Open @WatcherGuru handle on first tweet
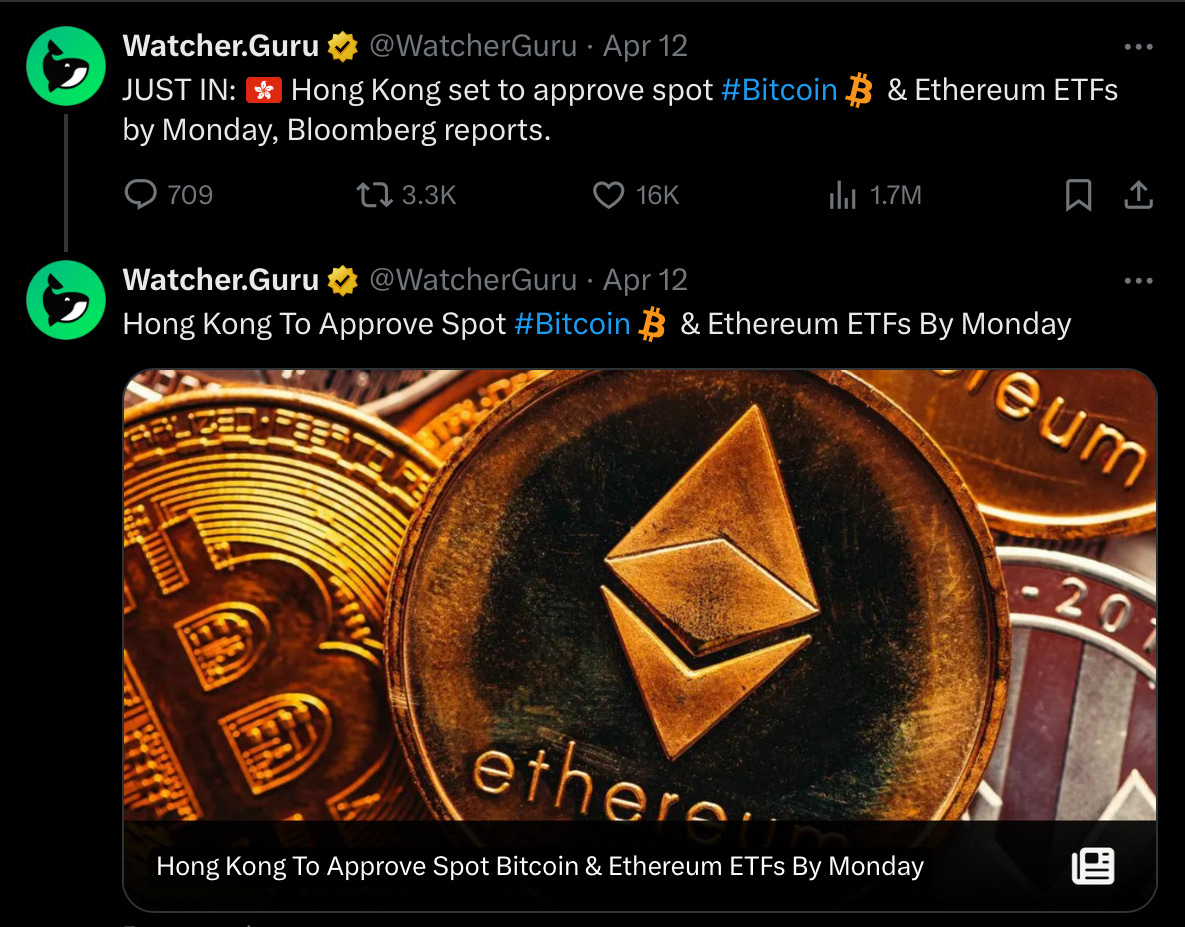Viewport: 1185px width, 927px height. 473,46
